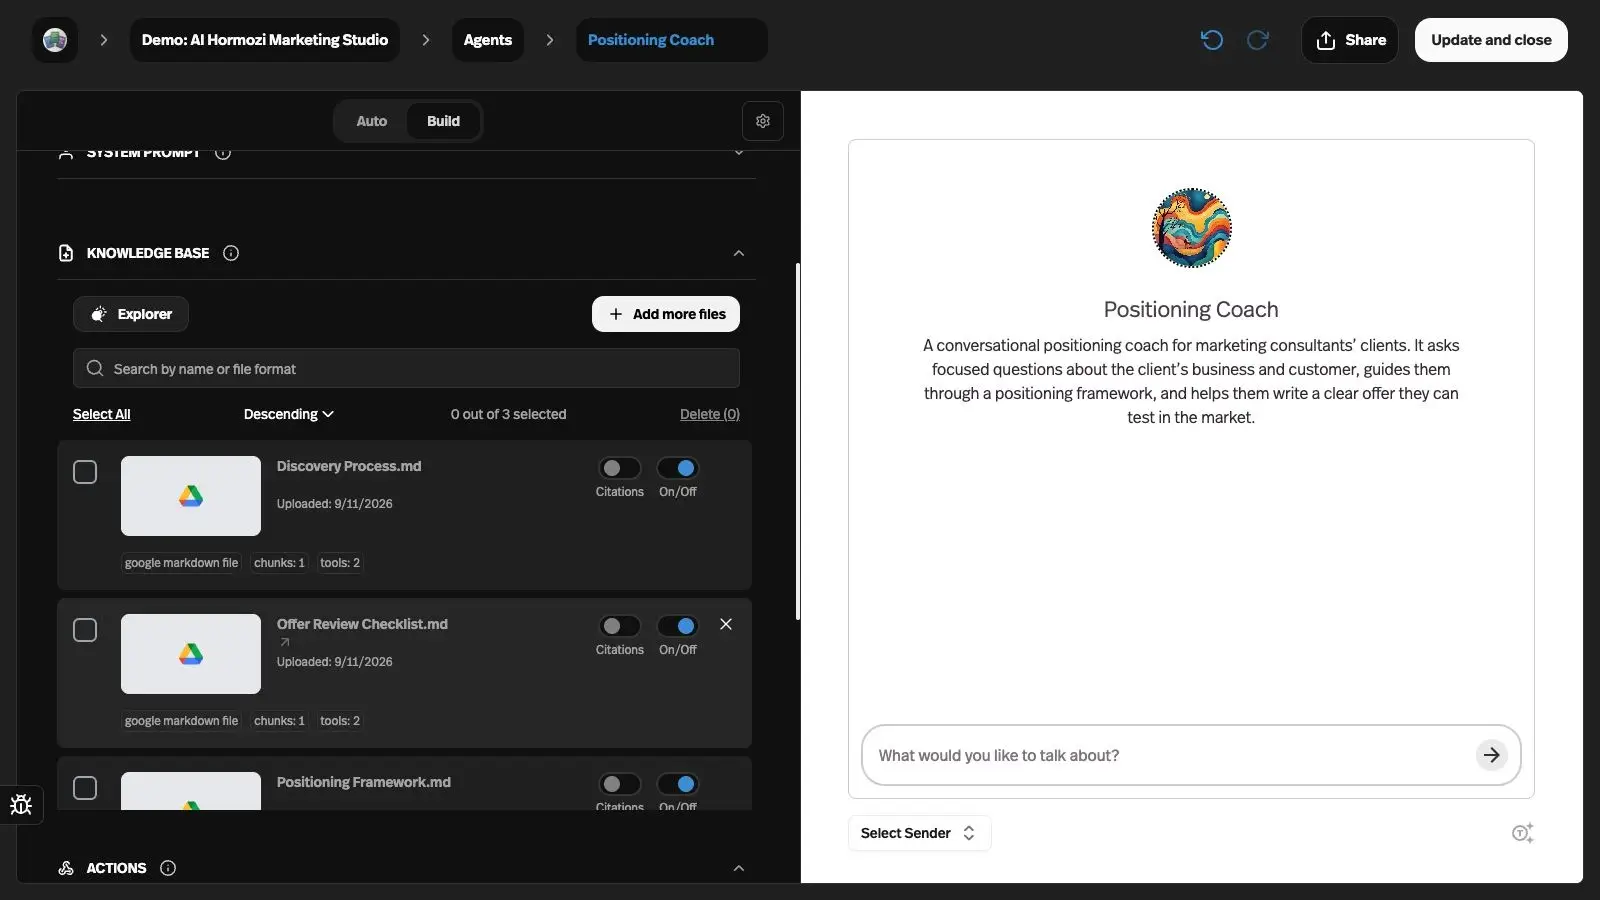Click the System Prompt info icon
This screenshot has width=1600, height=900.
223,153
